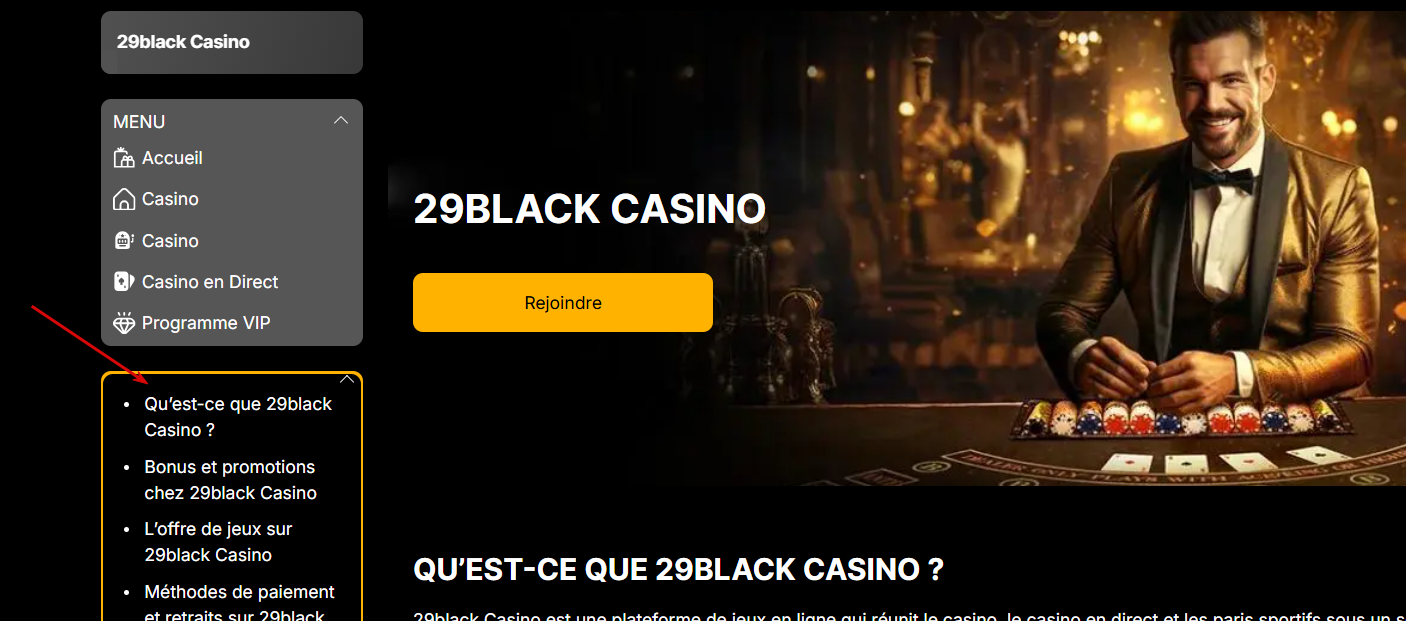This screenshot has height=621, width=1406.
Task: Jump to Qu'est-ce que 29black Casino section
Action: (238, 417)
